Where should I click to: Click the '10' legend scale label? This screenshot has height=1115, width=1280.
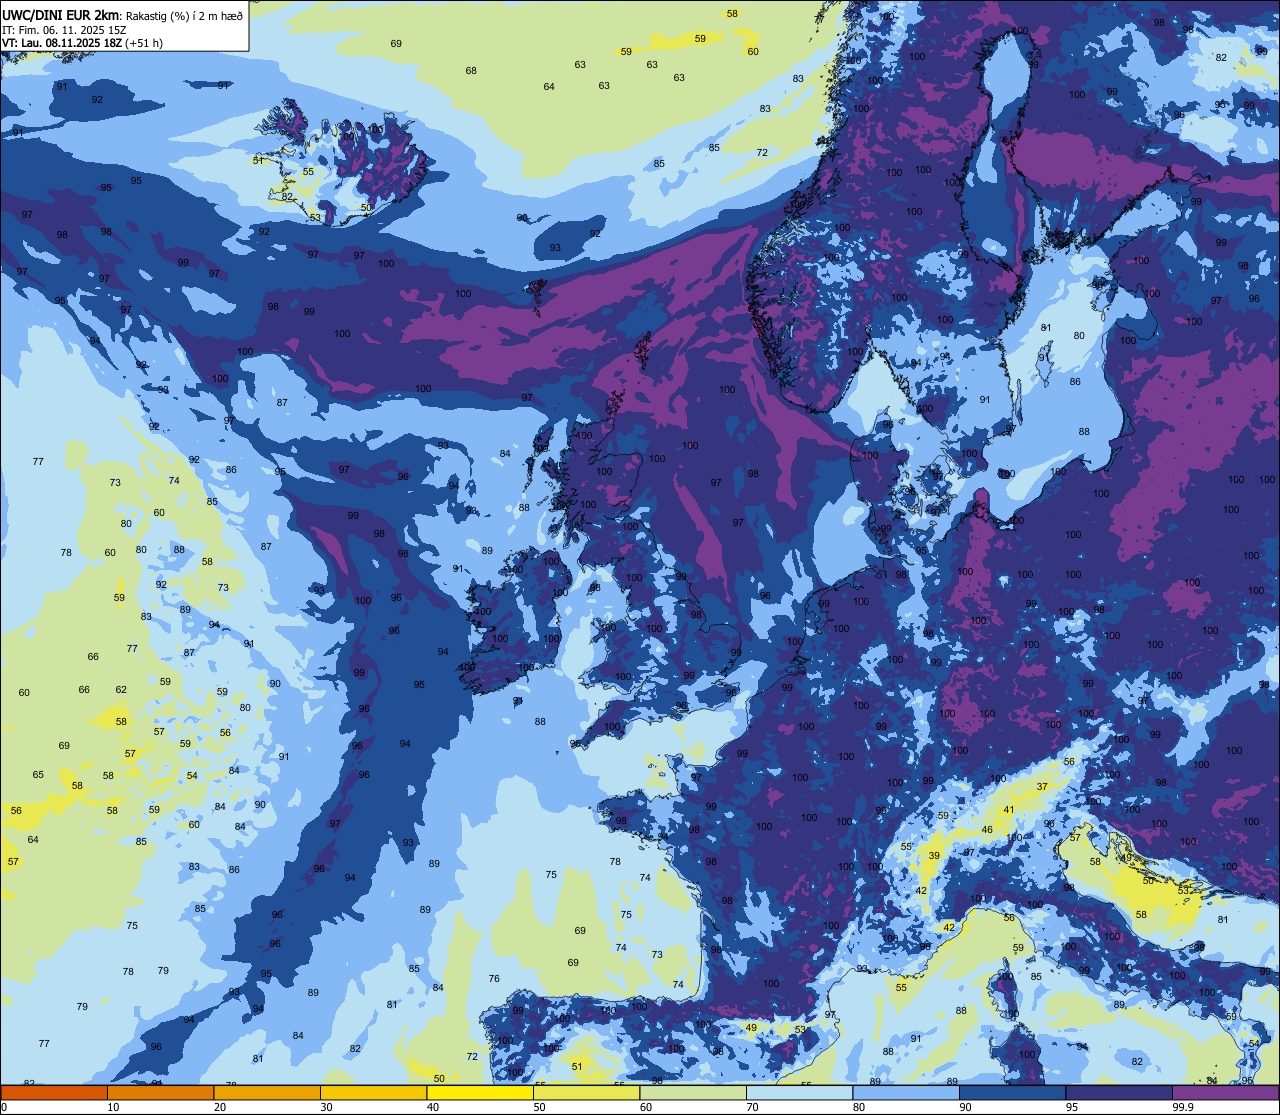click(113, 1107)
